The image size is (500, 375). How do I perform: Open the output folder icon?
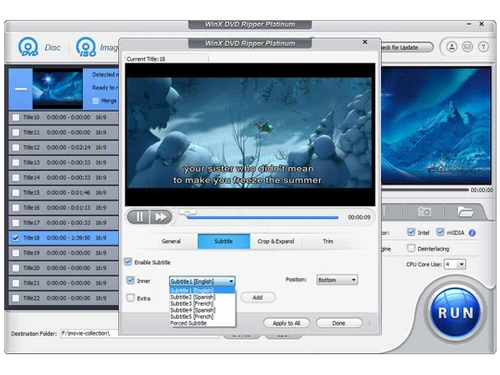point(465,211)
